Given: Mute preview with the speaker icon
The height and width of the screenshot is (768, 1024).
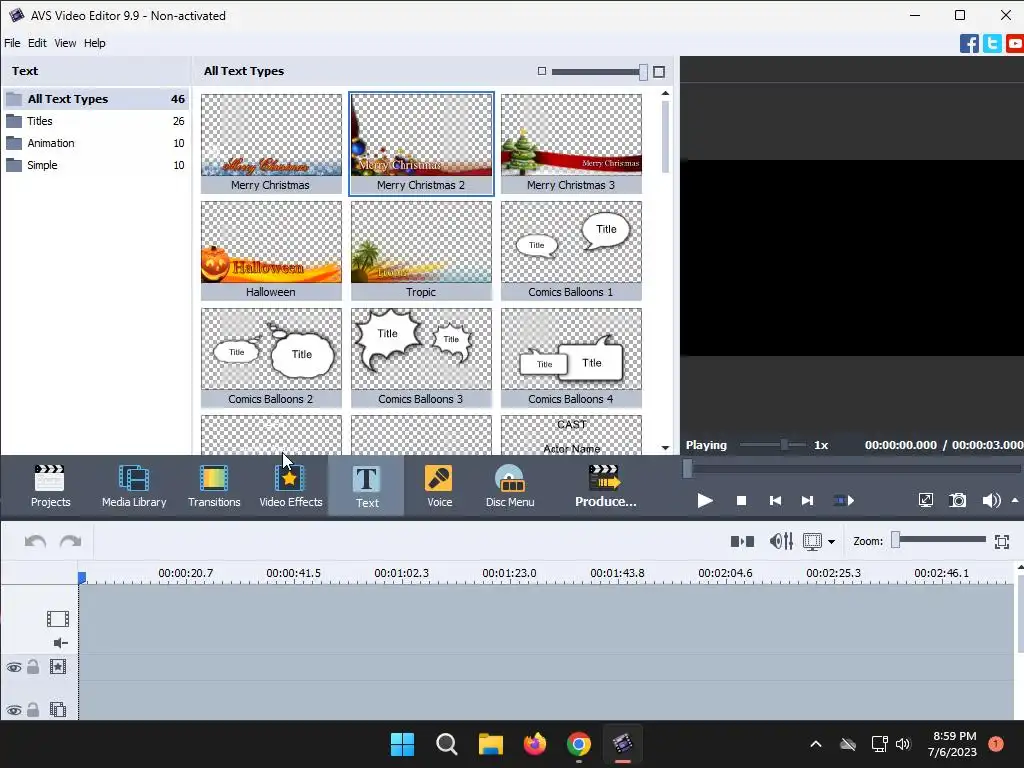Looking at the screenshot, I should click(991, 501).
